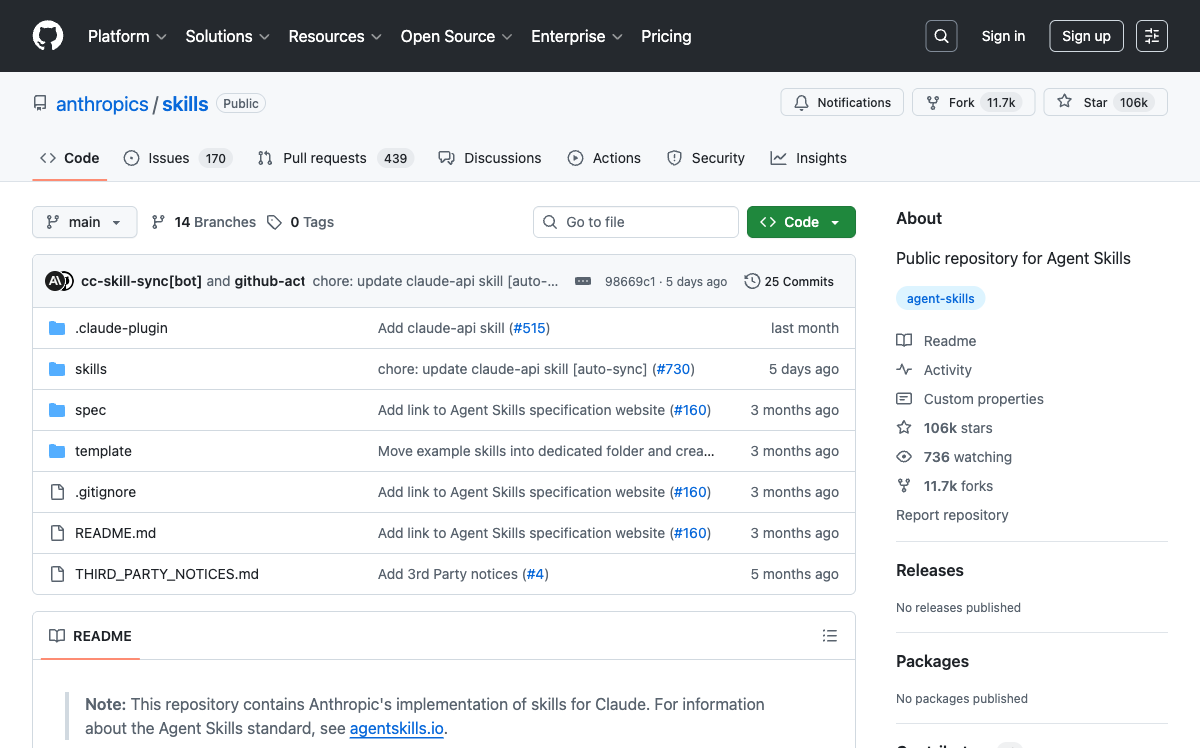The image size is (1200, 748).
Task: Click the GitHub home logo icon
Action: tap(47, 36)
